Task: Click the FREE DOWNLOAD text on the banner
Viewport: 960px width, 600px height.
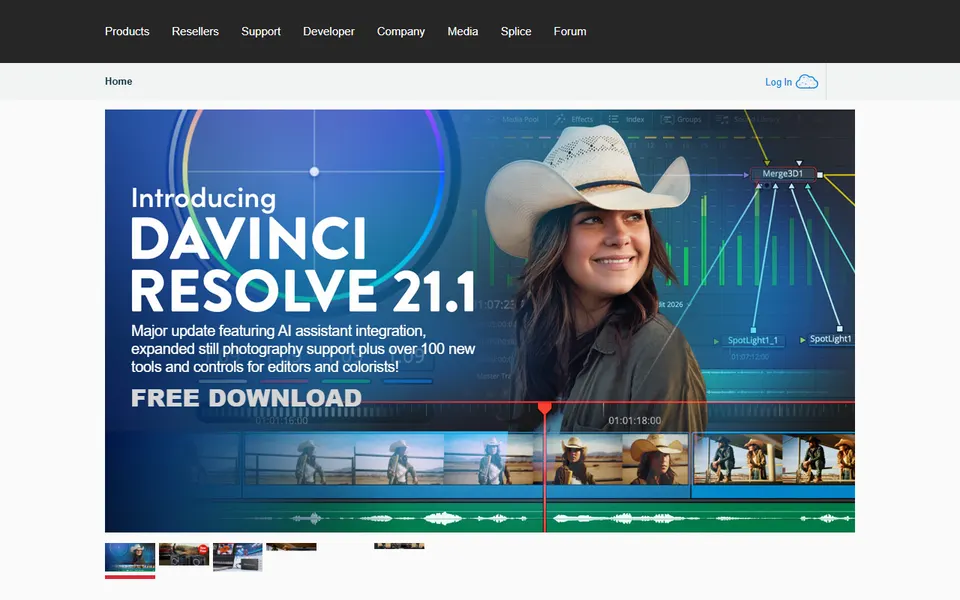Action: coord(246,398)
